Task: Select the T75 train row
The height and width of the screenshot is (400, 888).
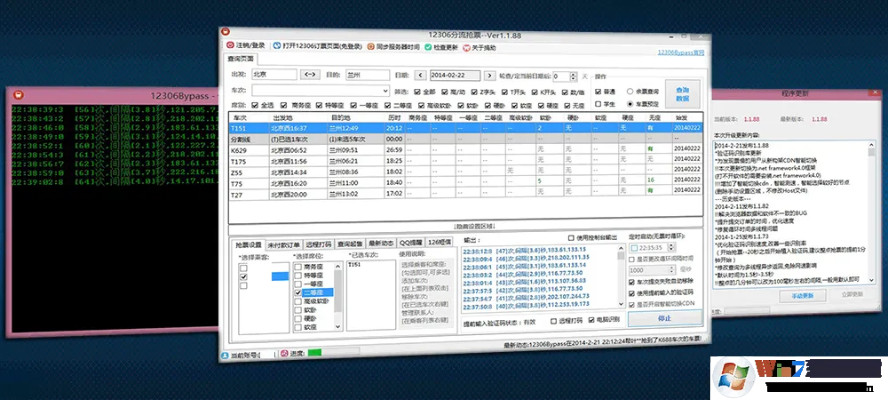Action: coord(466,182)
